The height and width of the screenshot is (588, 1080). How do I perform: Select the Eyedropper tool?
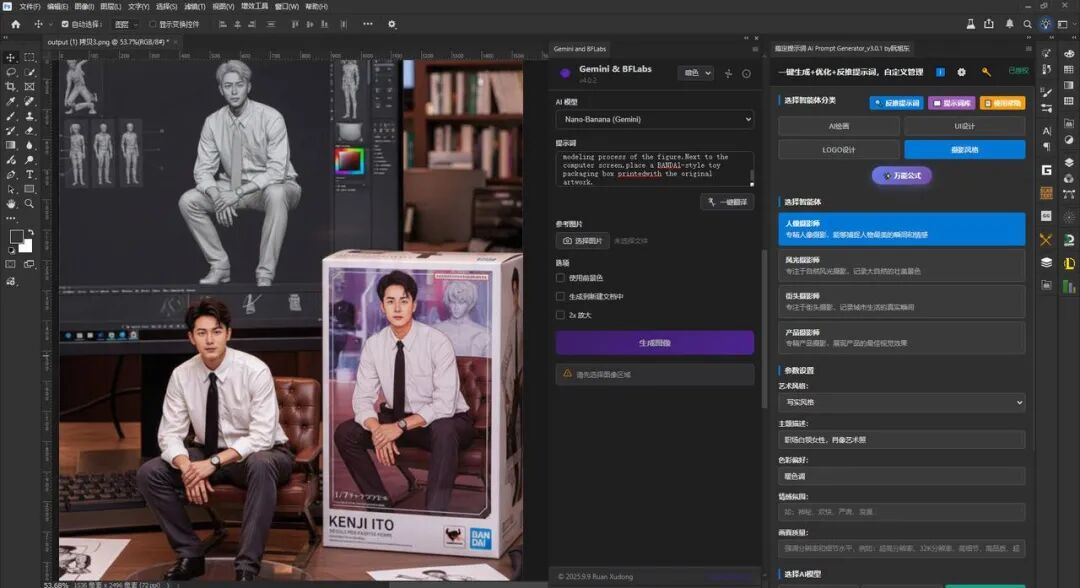[11, 101]
